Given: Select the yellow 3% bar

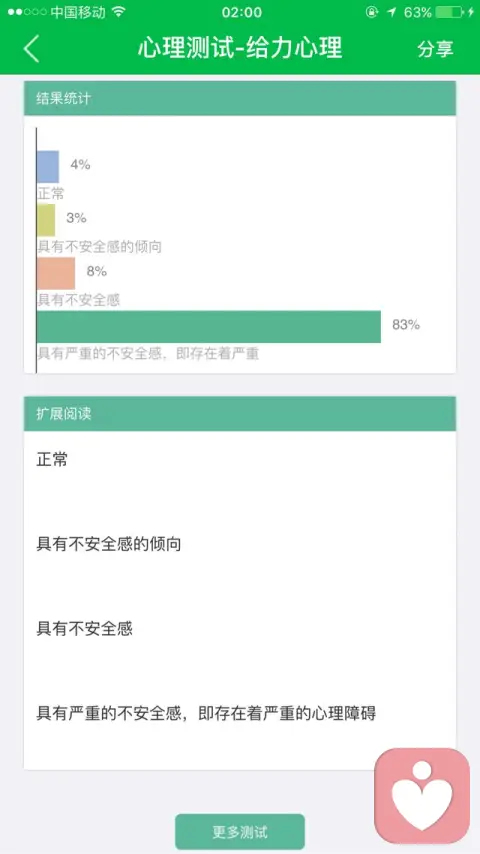Looking at the screenshot, I should coord(46,220).
